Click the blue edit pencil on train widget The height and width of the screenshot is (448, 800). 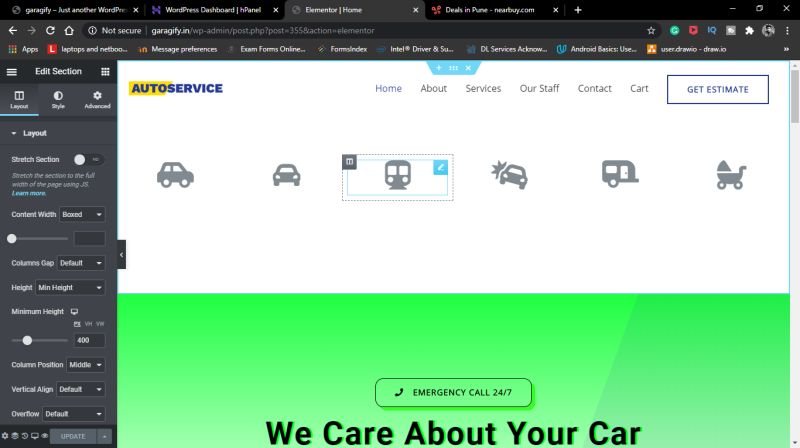point(440,167)
